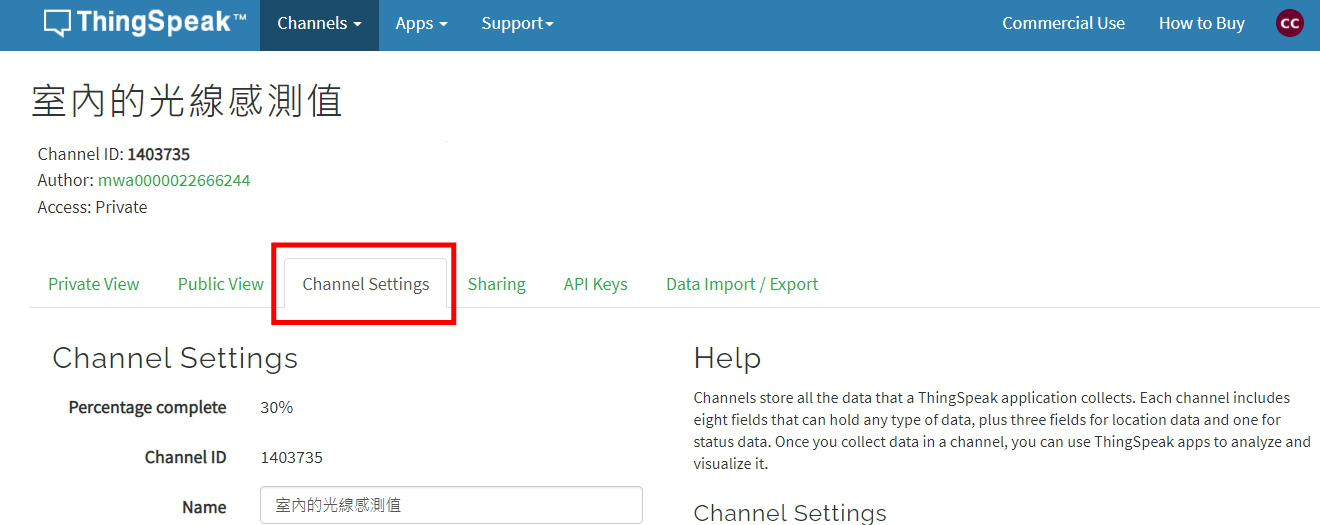Click the ThingSpeak speech-bubble logo
1320x525 pixels.
[58, 24]
